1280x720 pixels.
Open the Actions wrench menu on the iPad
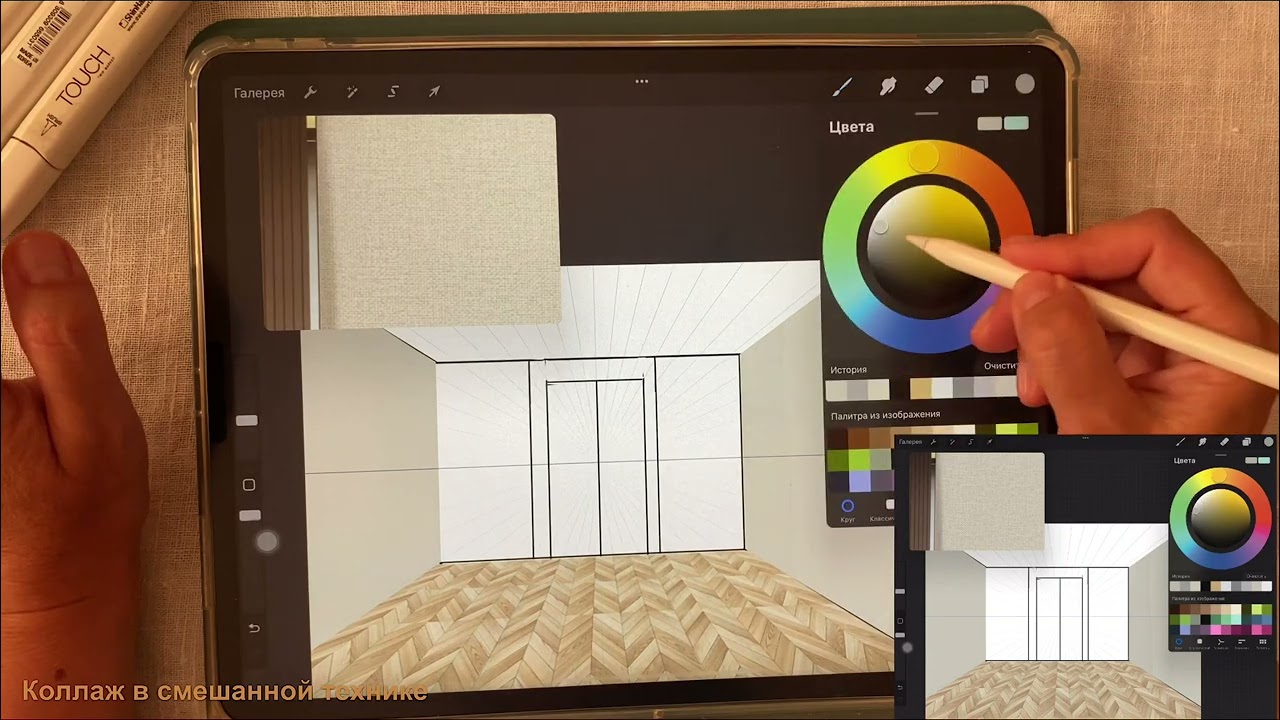coord(310,92)
